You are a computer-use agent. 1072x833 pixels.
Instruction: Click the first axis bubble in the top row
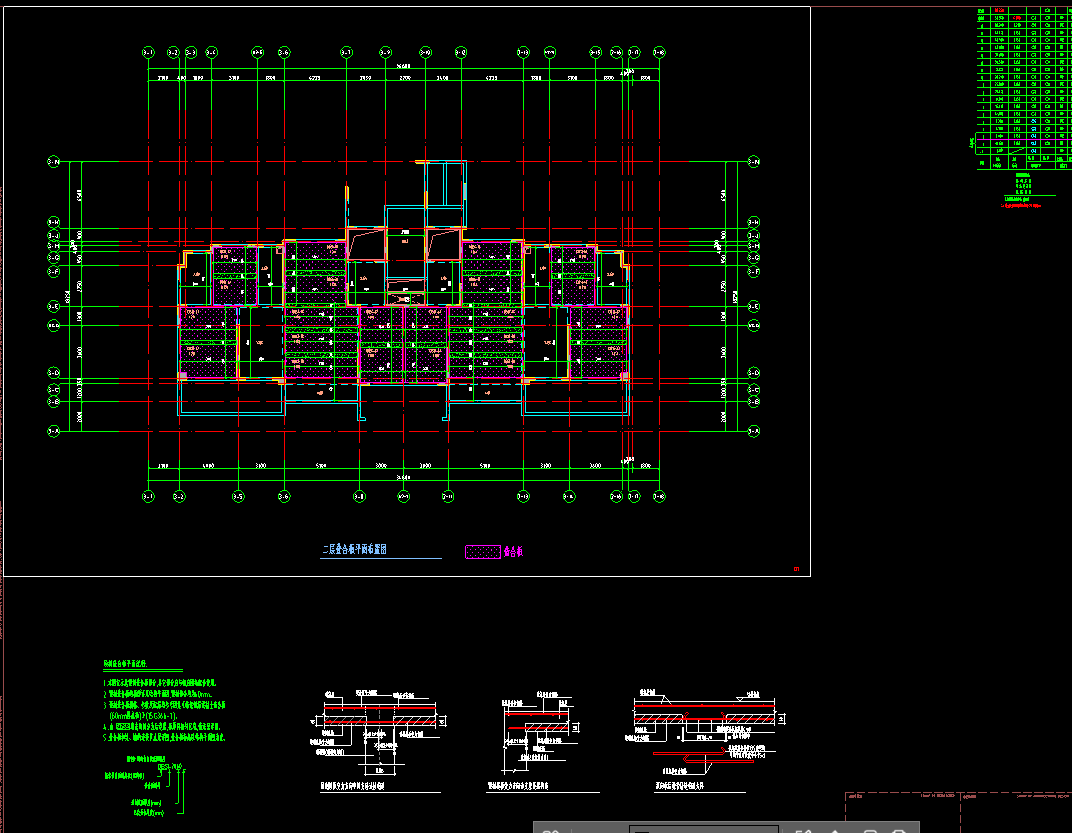tap(148, 51)
